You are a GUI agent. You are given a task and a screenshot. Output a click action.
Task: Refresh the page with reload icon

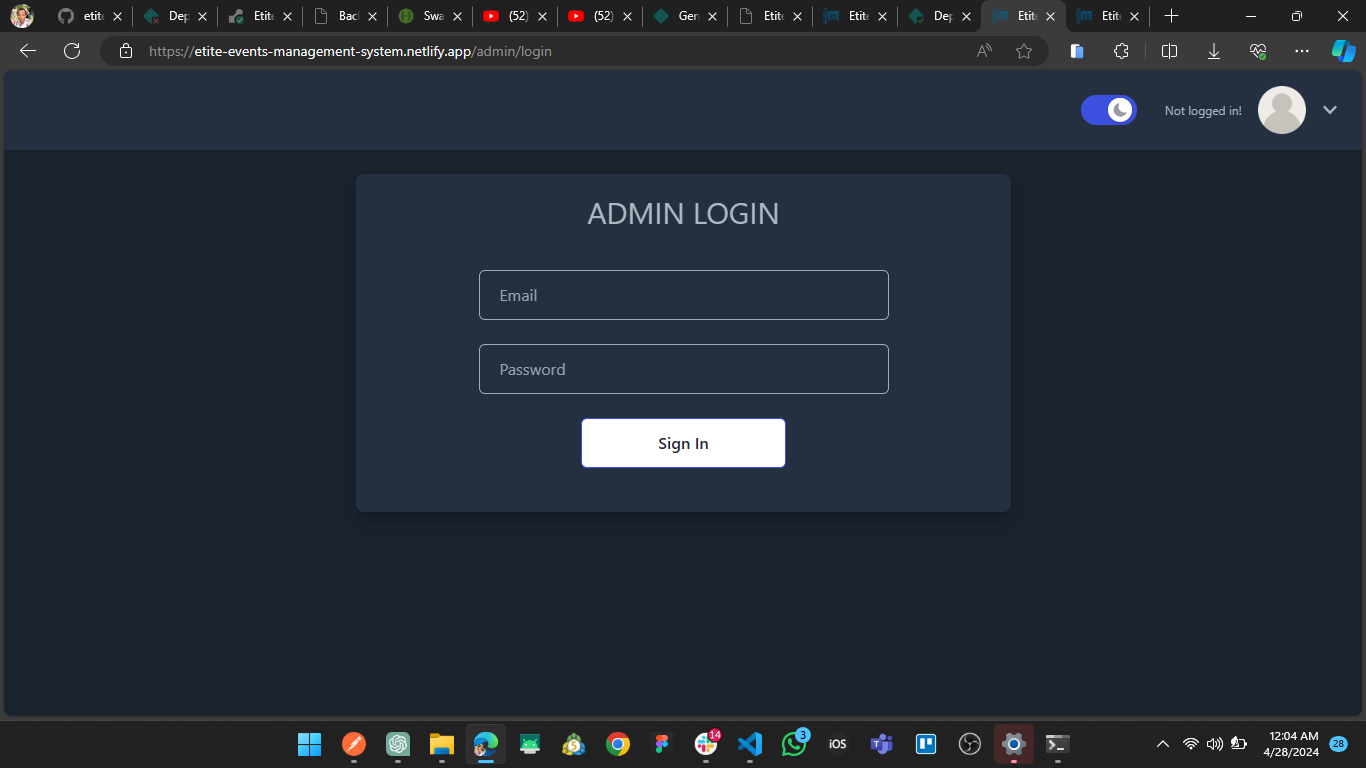(x=72, y=51)
